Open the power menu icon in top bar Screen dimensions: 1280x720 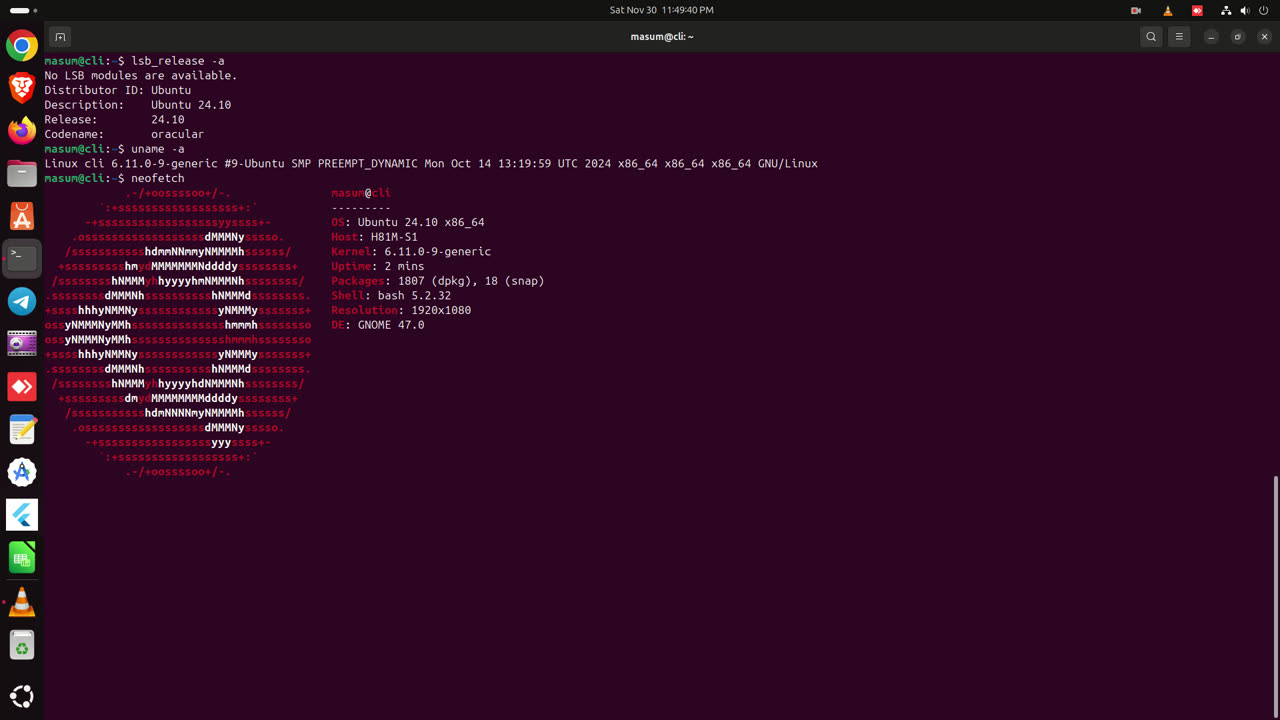coord(1264,10)
